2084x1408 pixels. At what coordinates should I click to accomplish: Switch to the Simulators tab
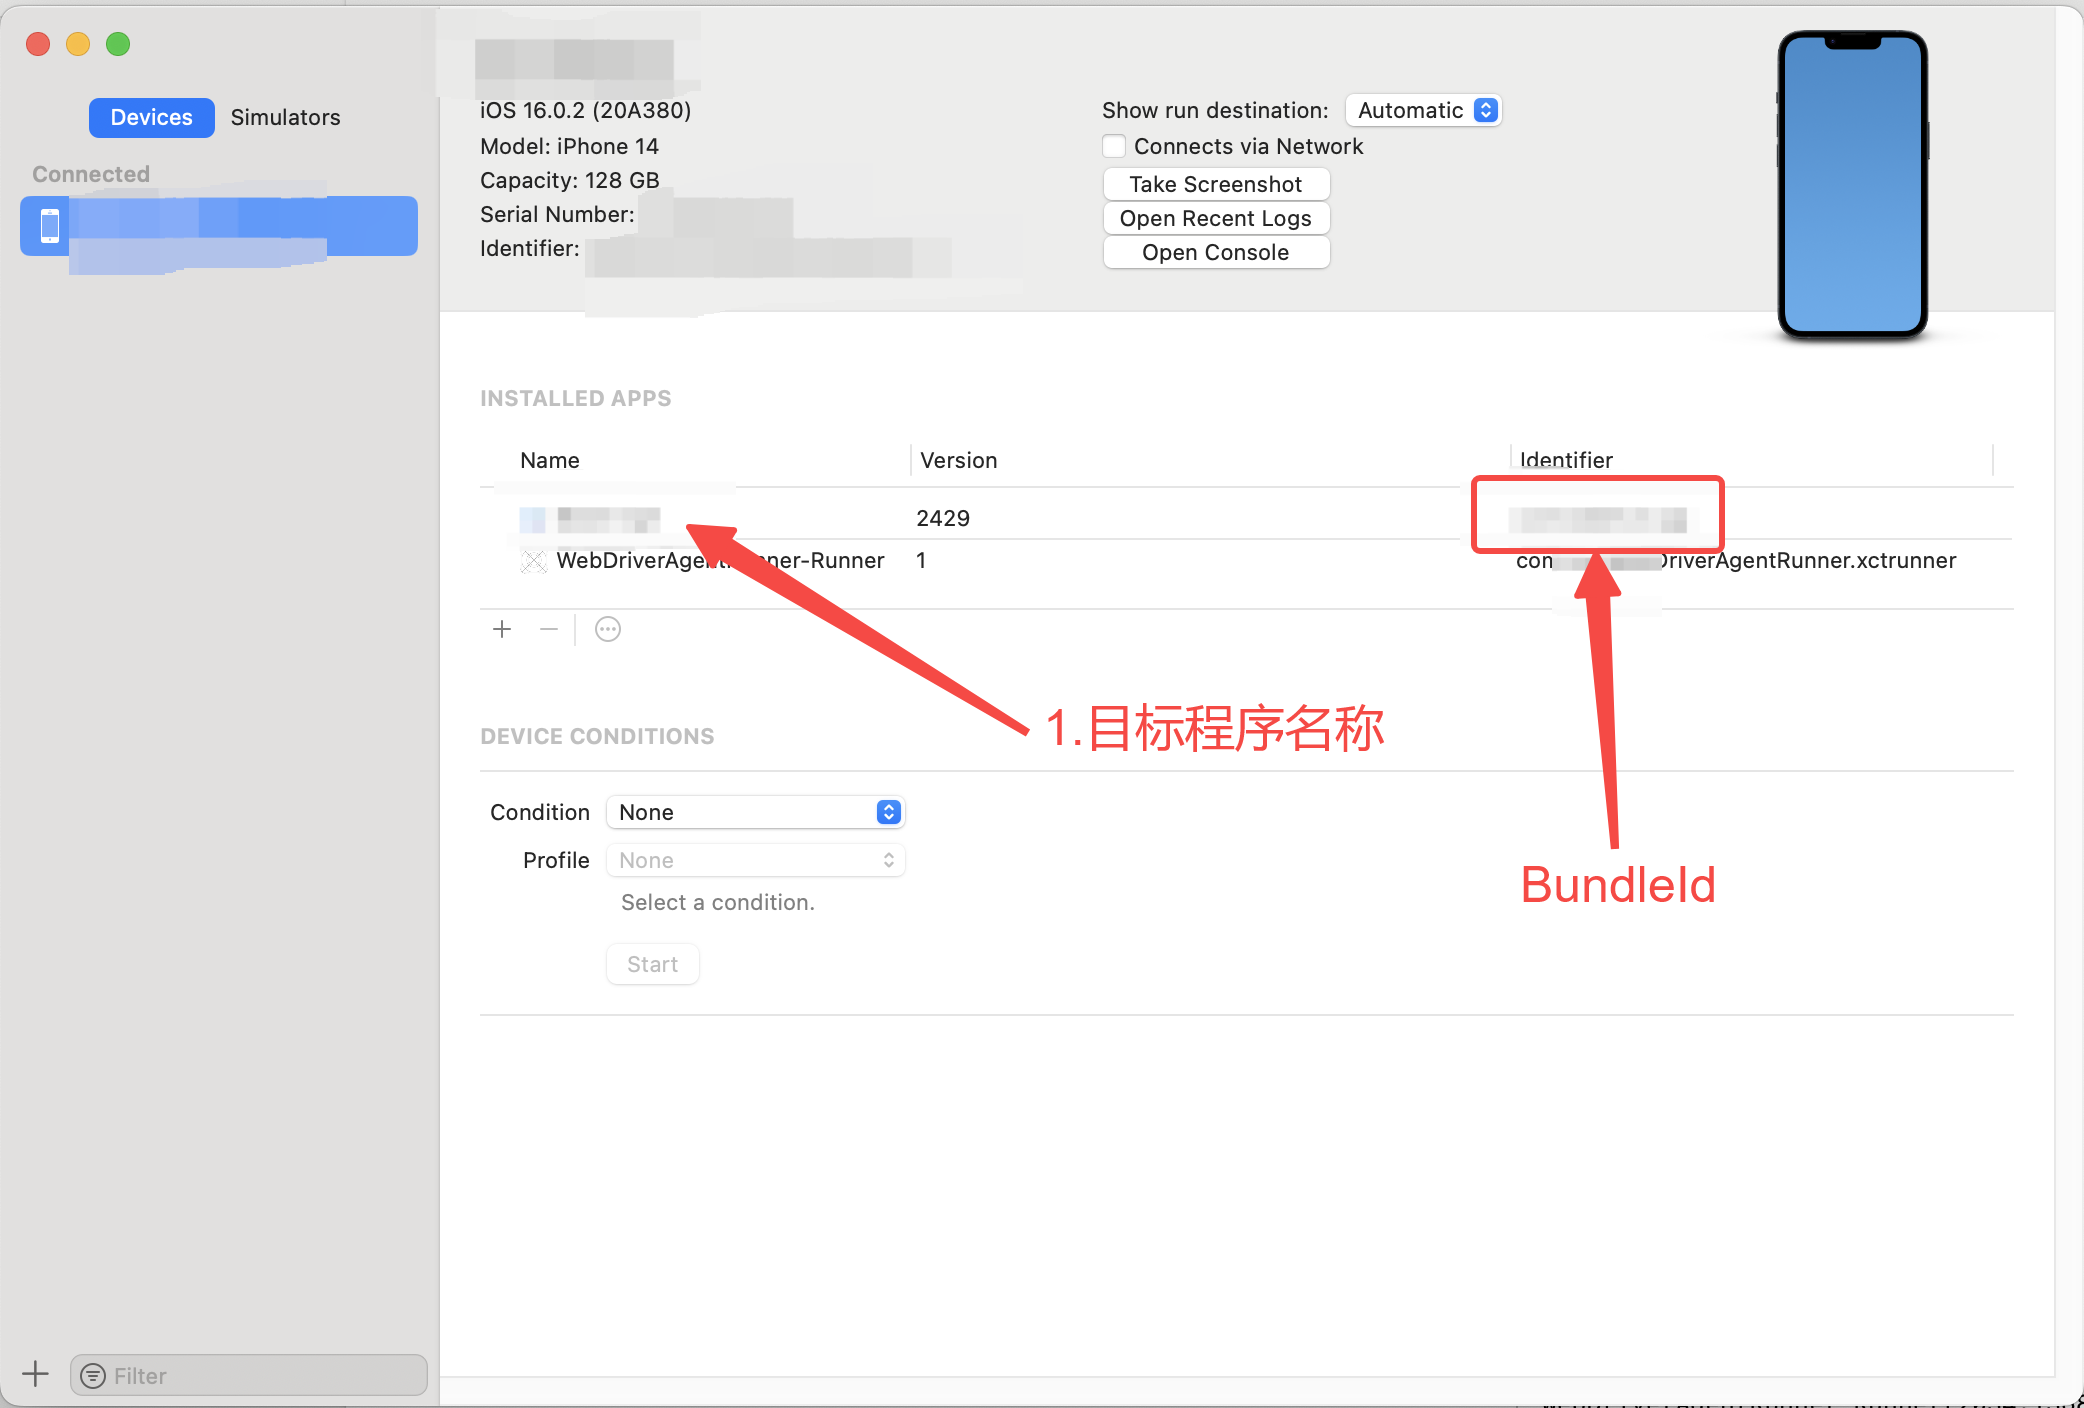tap(285, 117)
